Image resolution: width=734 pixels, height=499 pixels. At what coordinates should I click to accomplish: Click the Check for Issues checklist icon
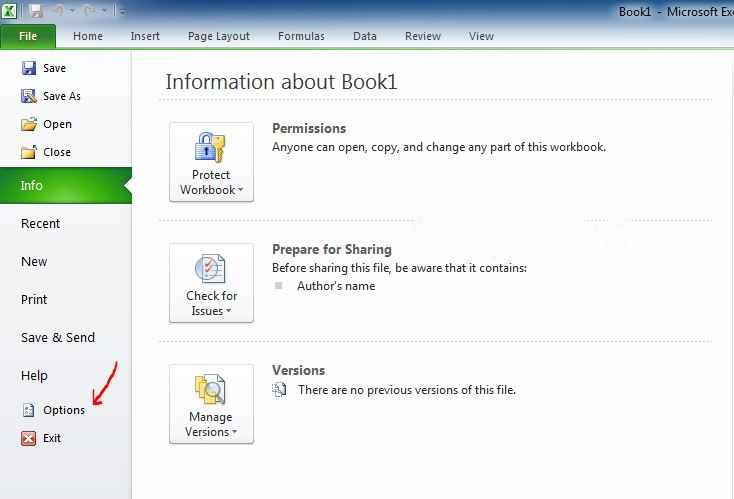coord(210,268)
